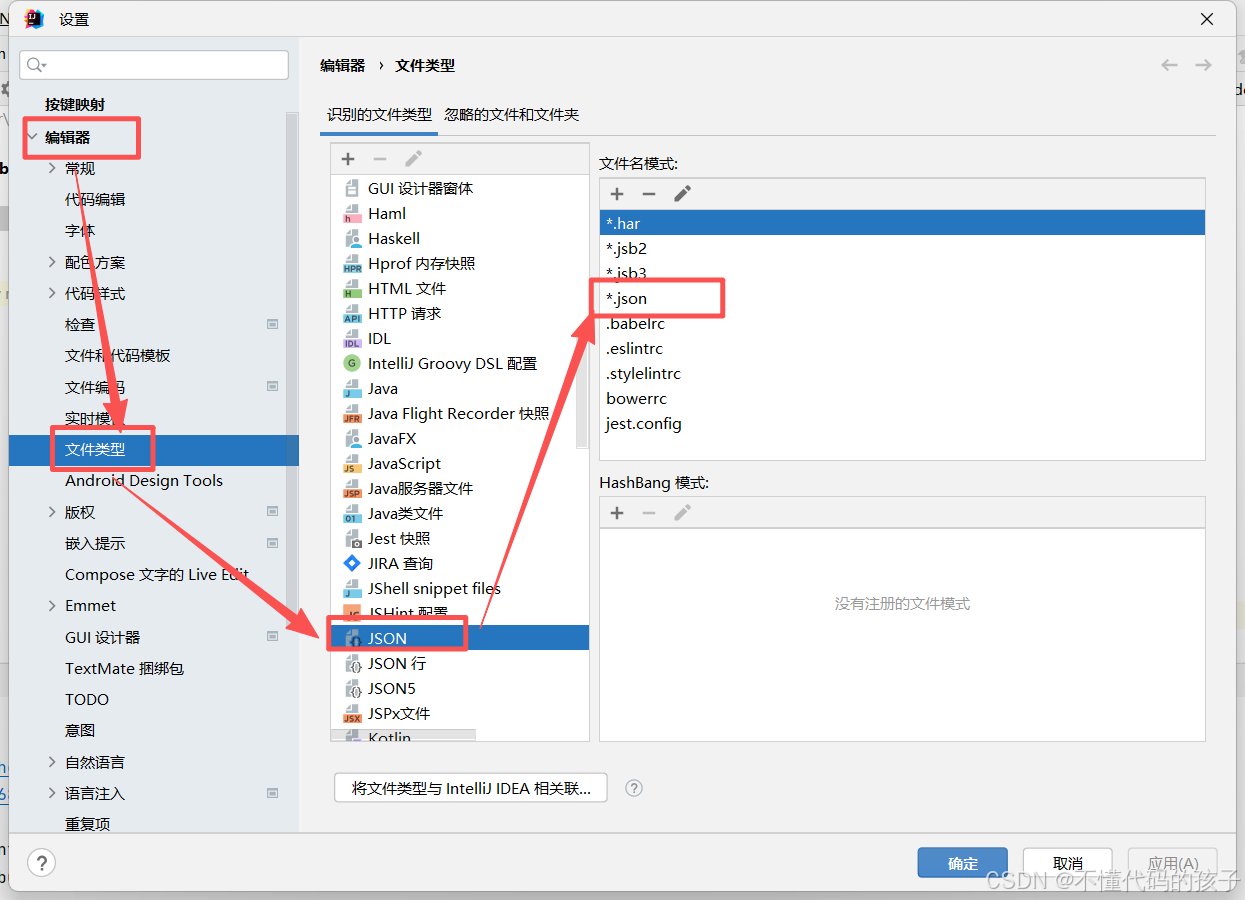Screen dimensions: 1245x900
Task: Expand the 版权 settings node
Action: [x=52, y=512]
